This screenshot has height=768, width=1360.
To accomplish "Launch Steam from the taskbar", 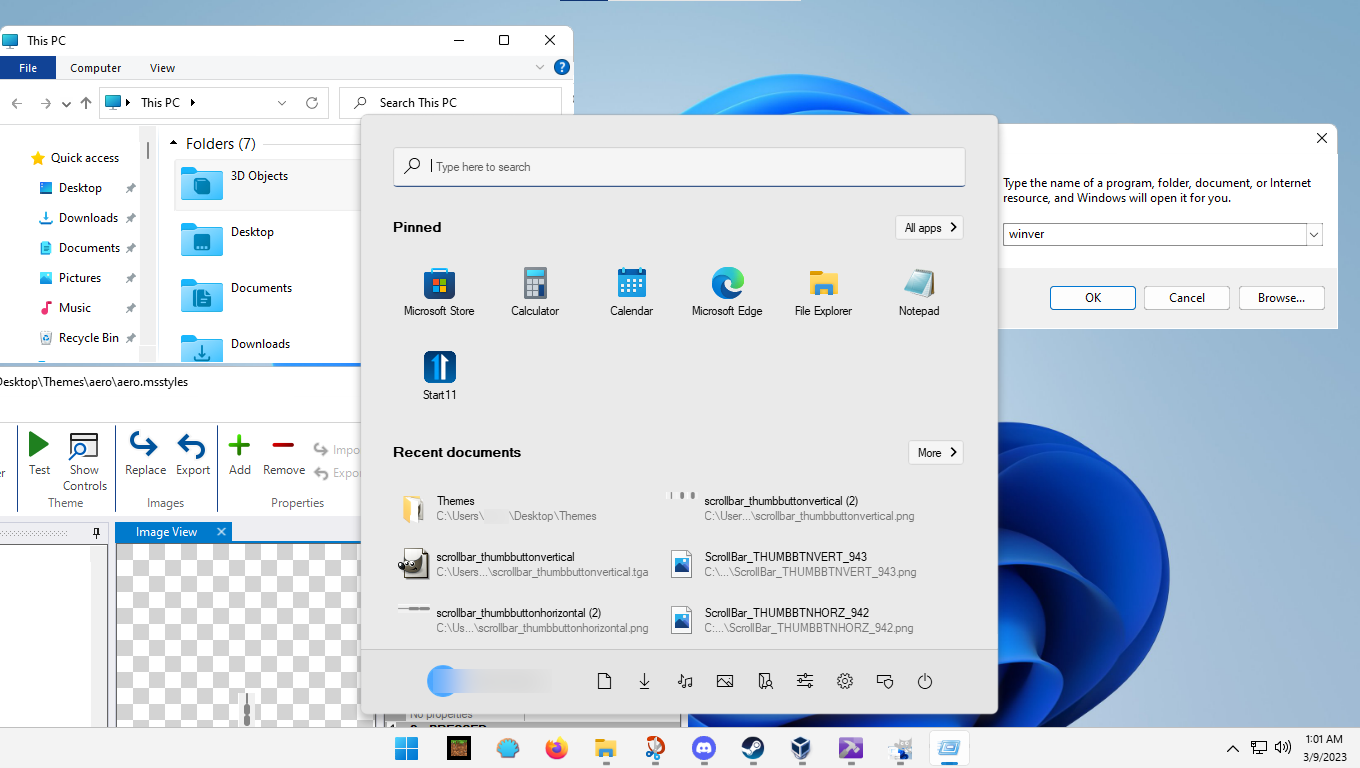I will pos(752,748).
